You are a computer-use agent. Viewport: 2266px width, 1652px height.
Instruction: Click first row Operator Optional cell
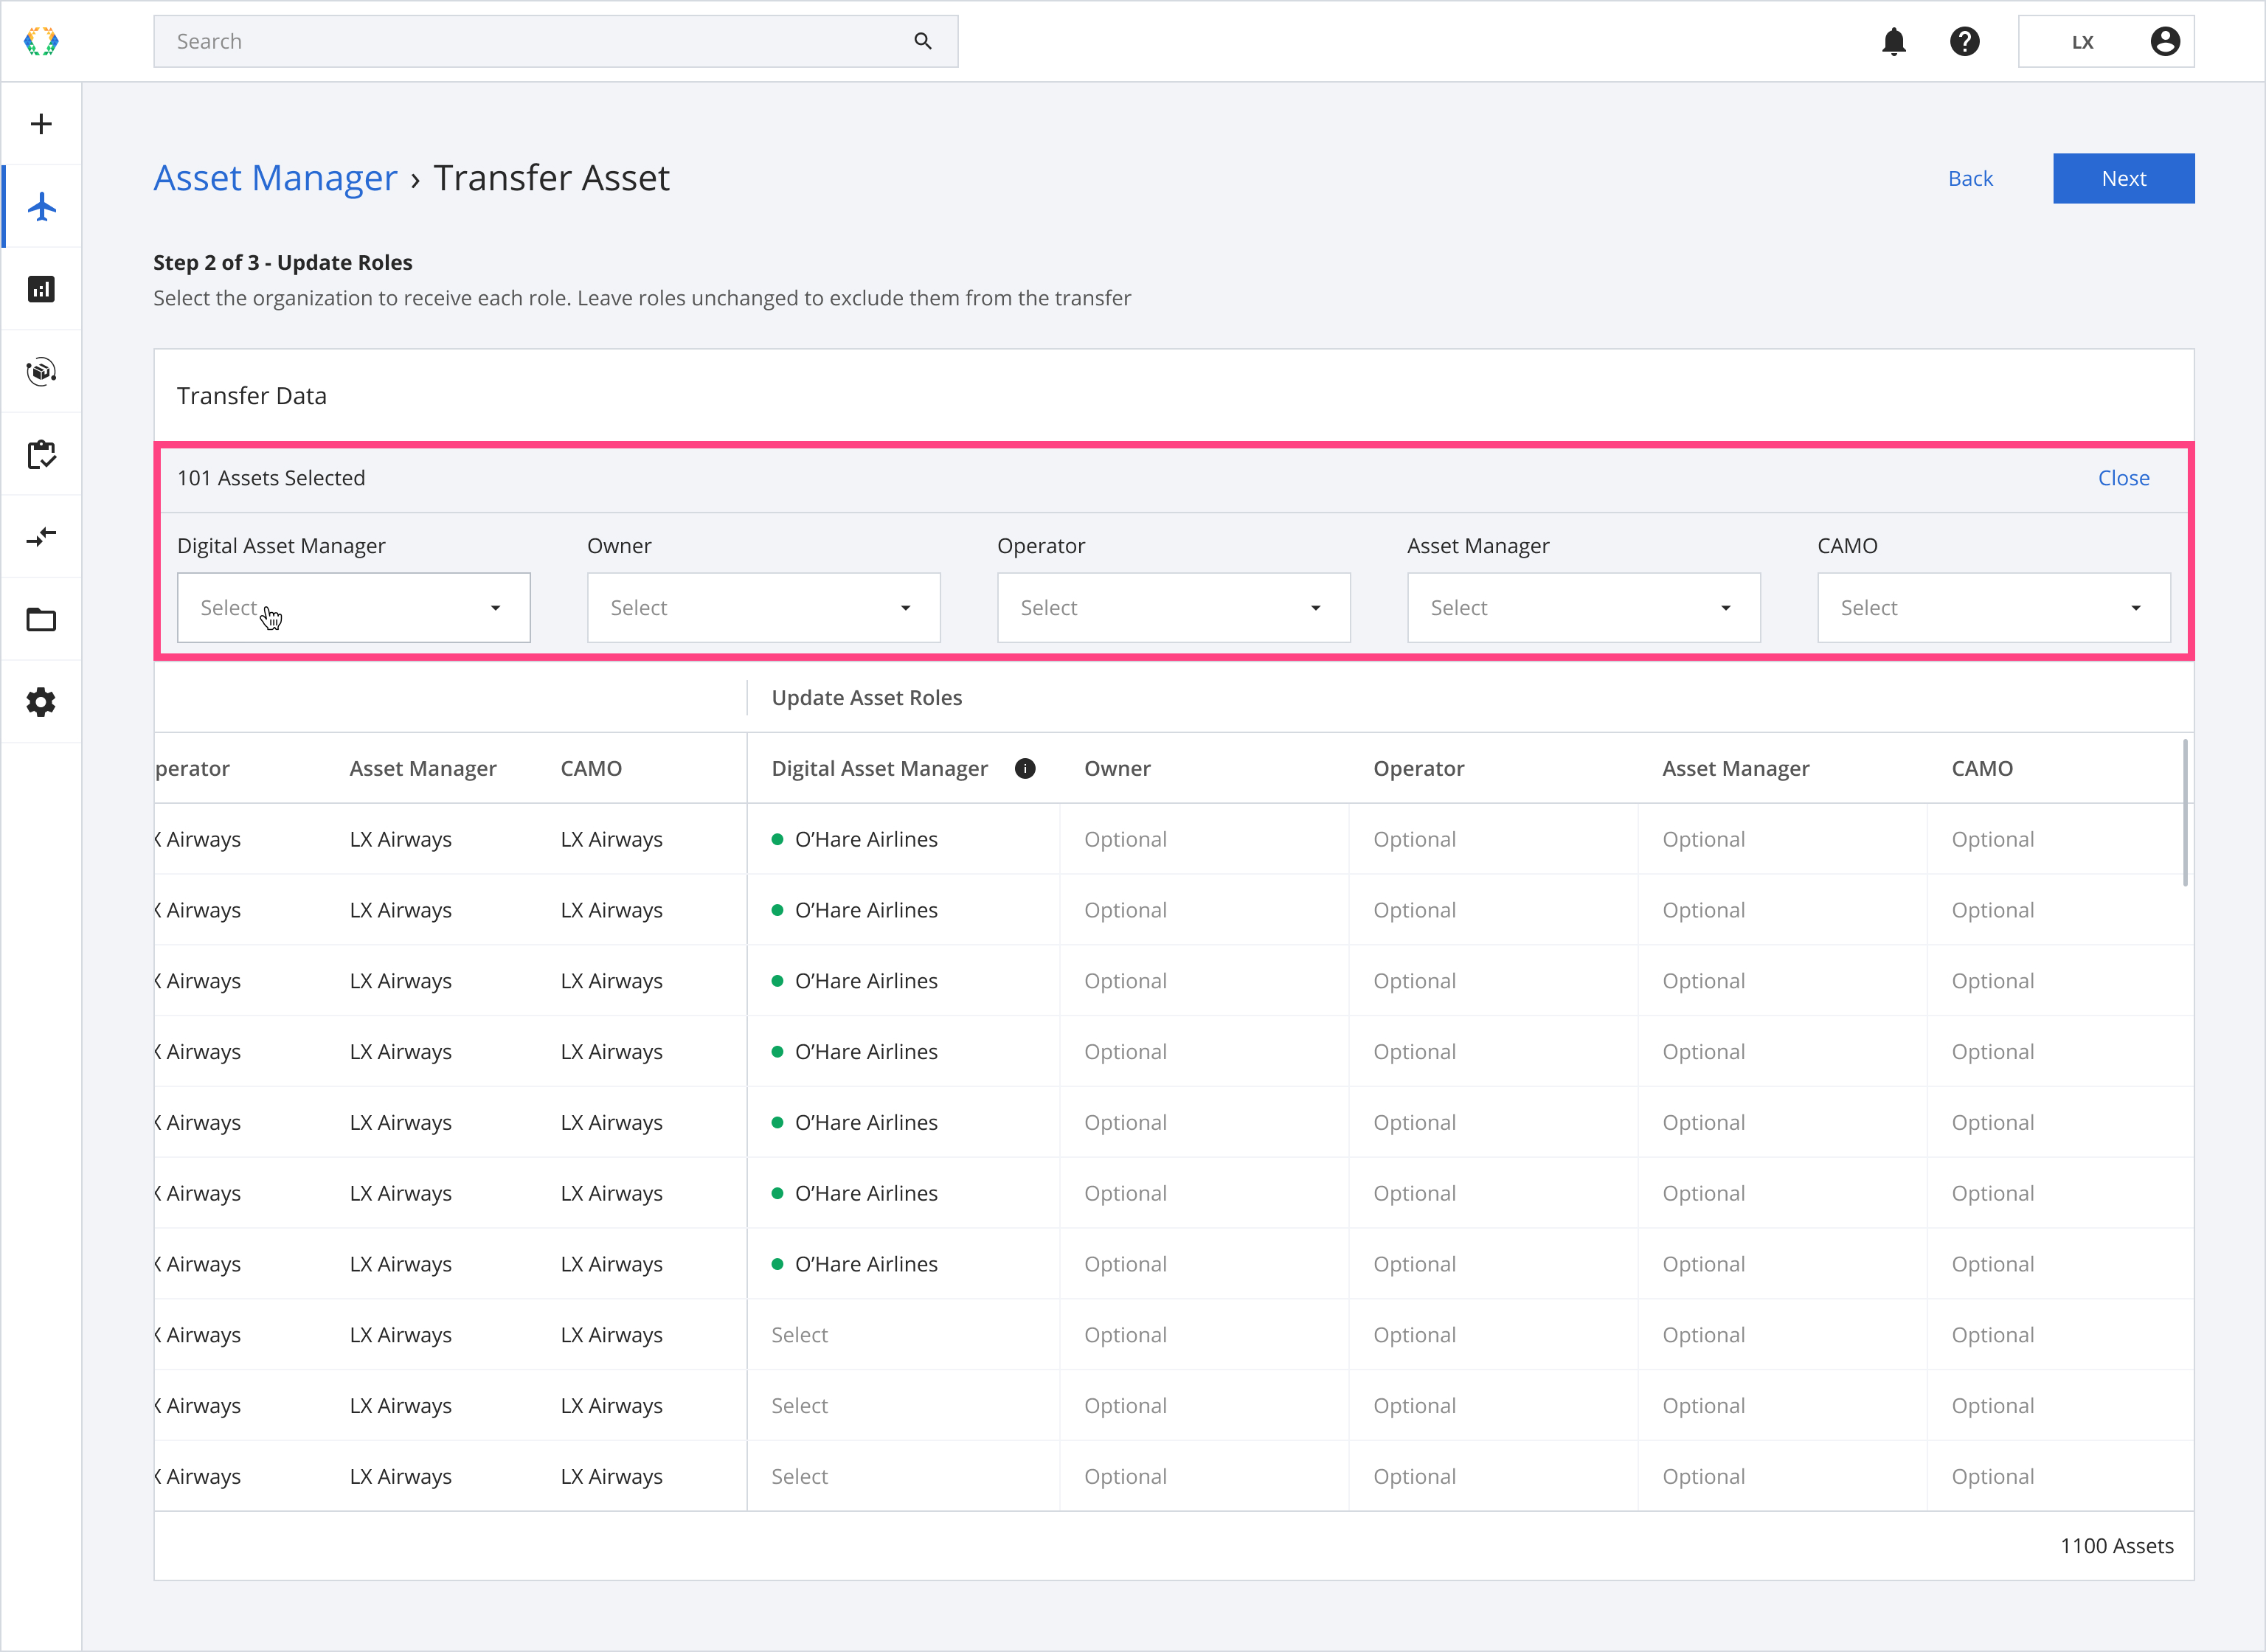(x=1493, y=839)
